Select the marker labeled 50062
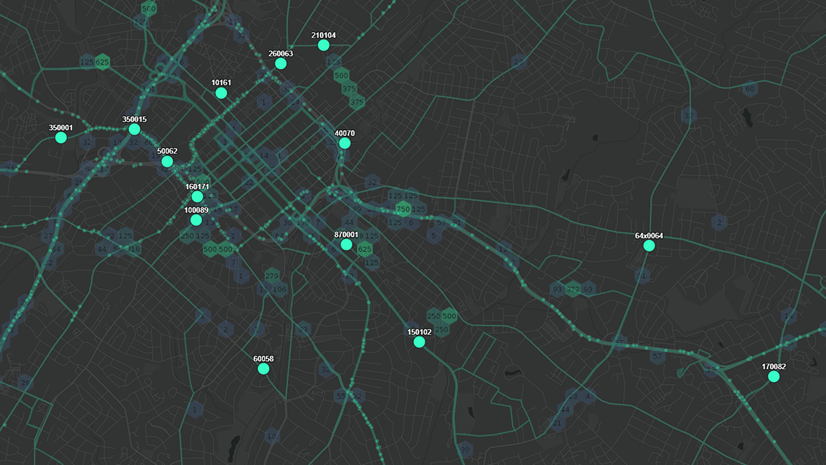The image size is (826, 465). click(167, 162)
